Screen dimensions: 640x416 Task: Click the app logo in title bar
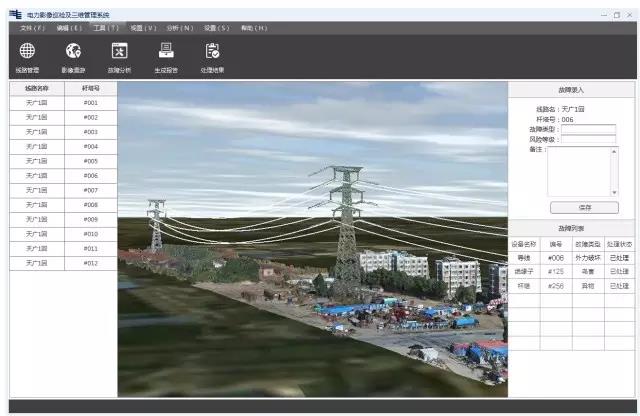point(14,15)
